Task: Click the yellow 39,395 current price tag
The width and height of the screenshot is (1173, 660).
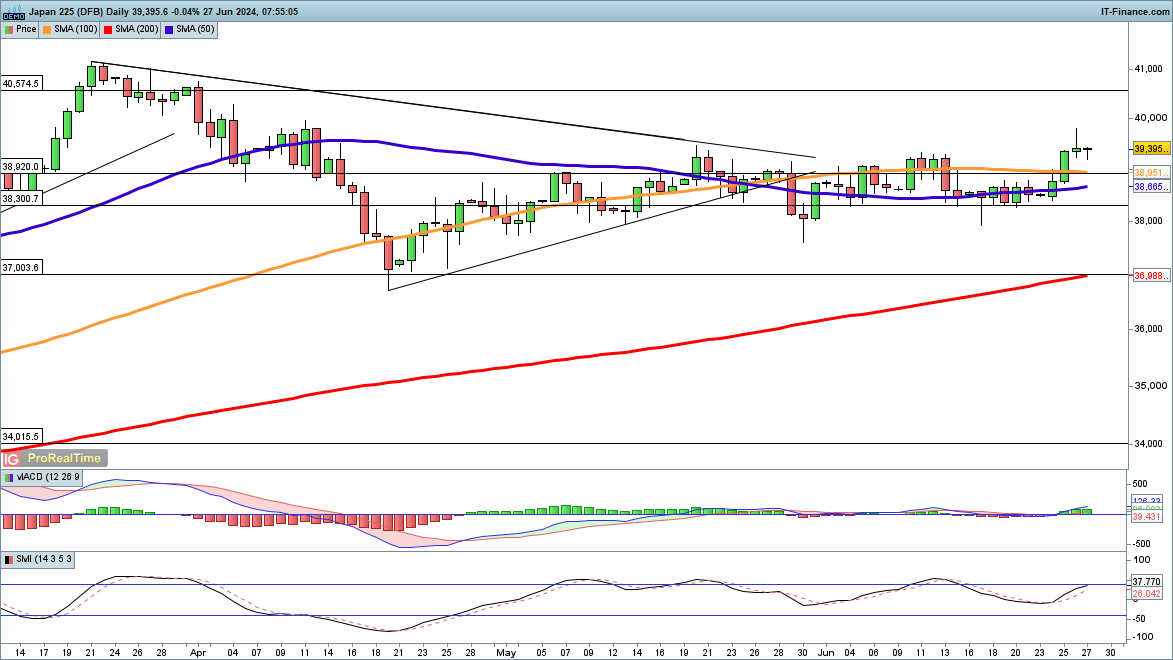Action: coord(1147,149)
